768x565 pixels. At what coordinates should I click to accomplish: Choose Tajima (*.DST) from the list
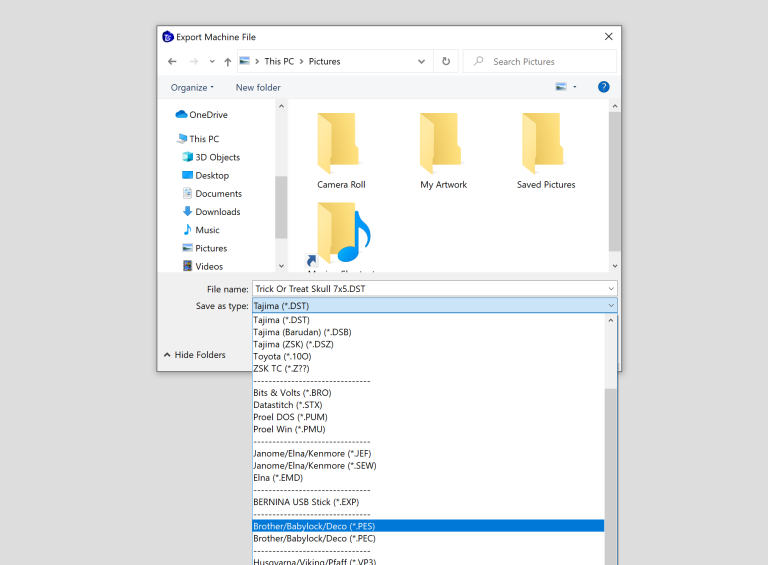428,320
